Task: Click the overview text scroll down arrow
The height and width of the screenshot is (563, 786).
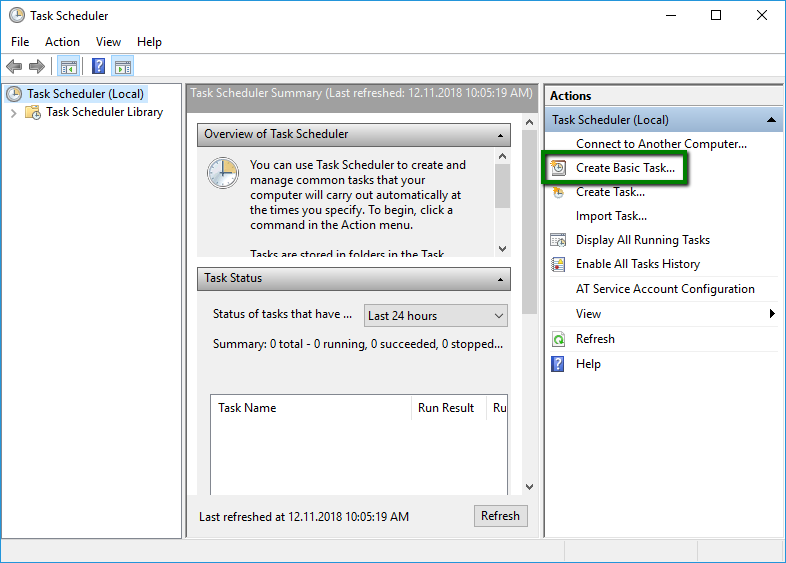Action: pos(503,249)
